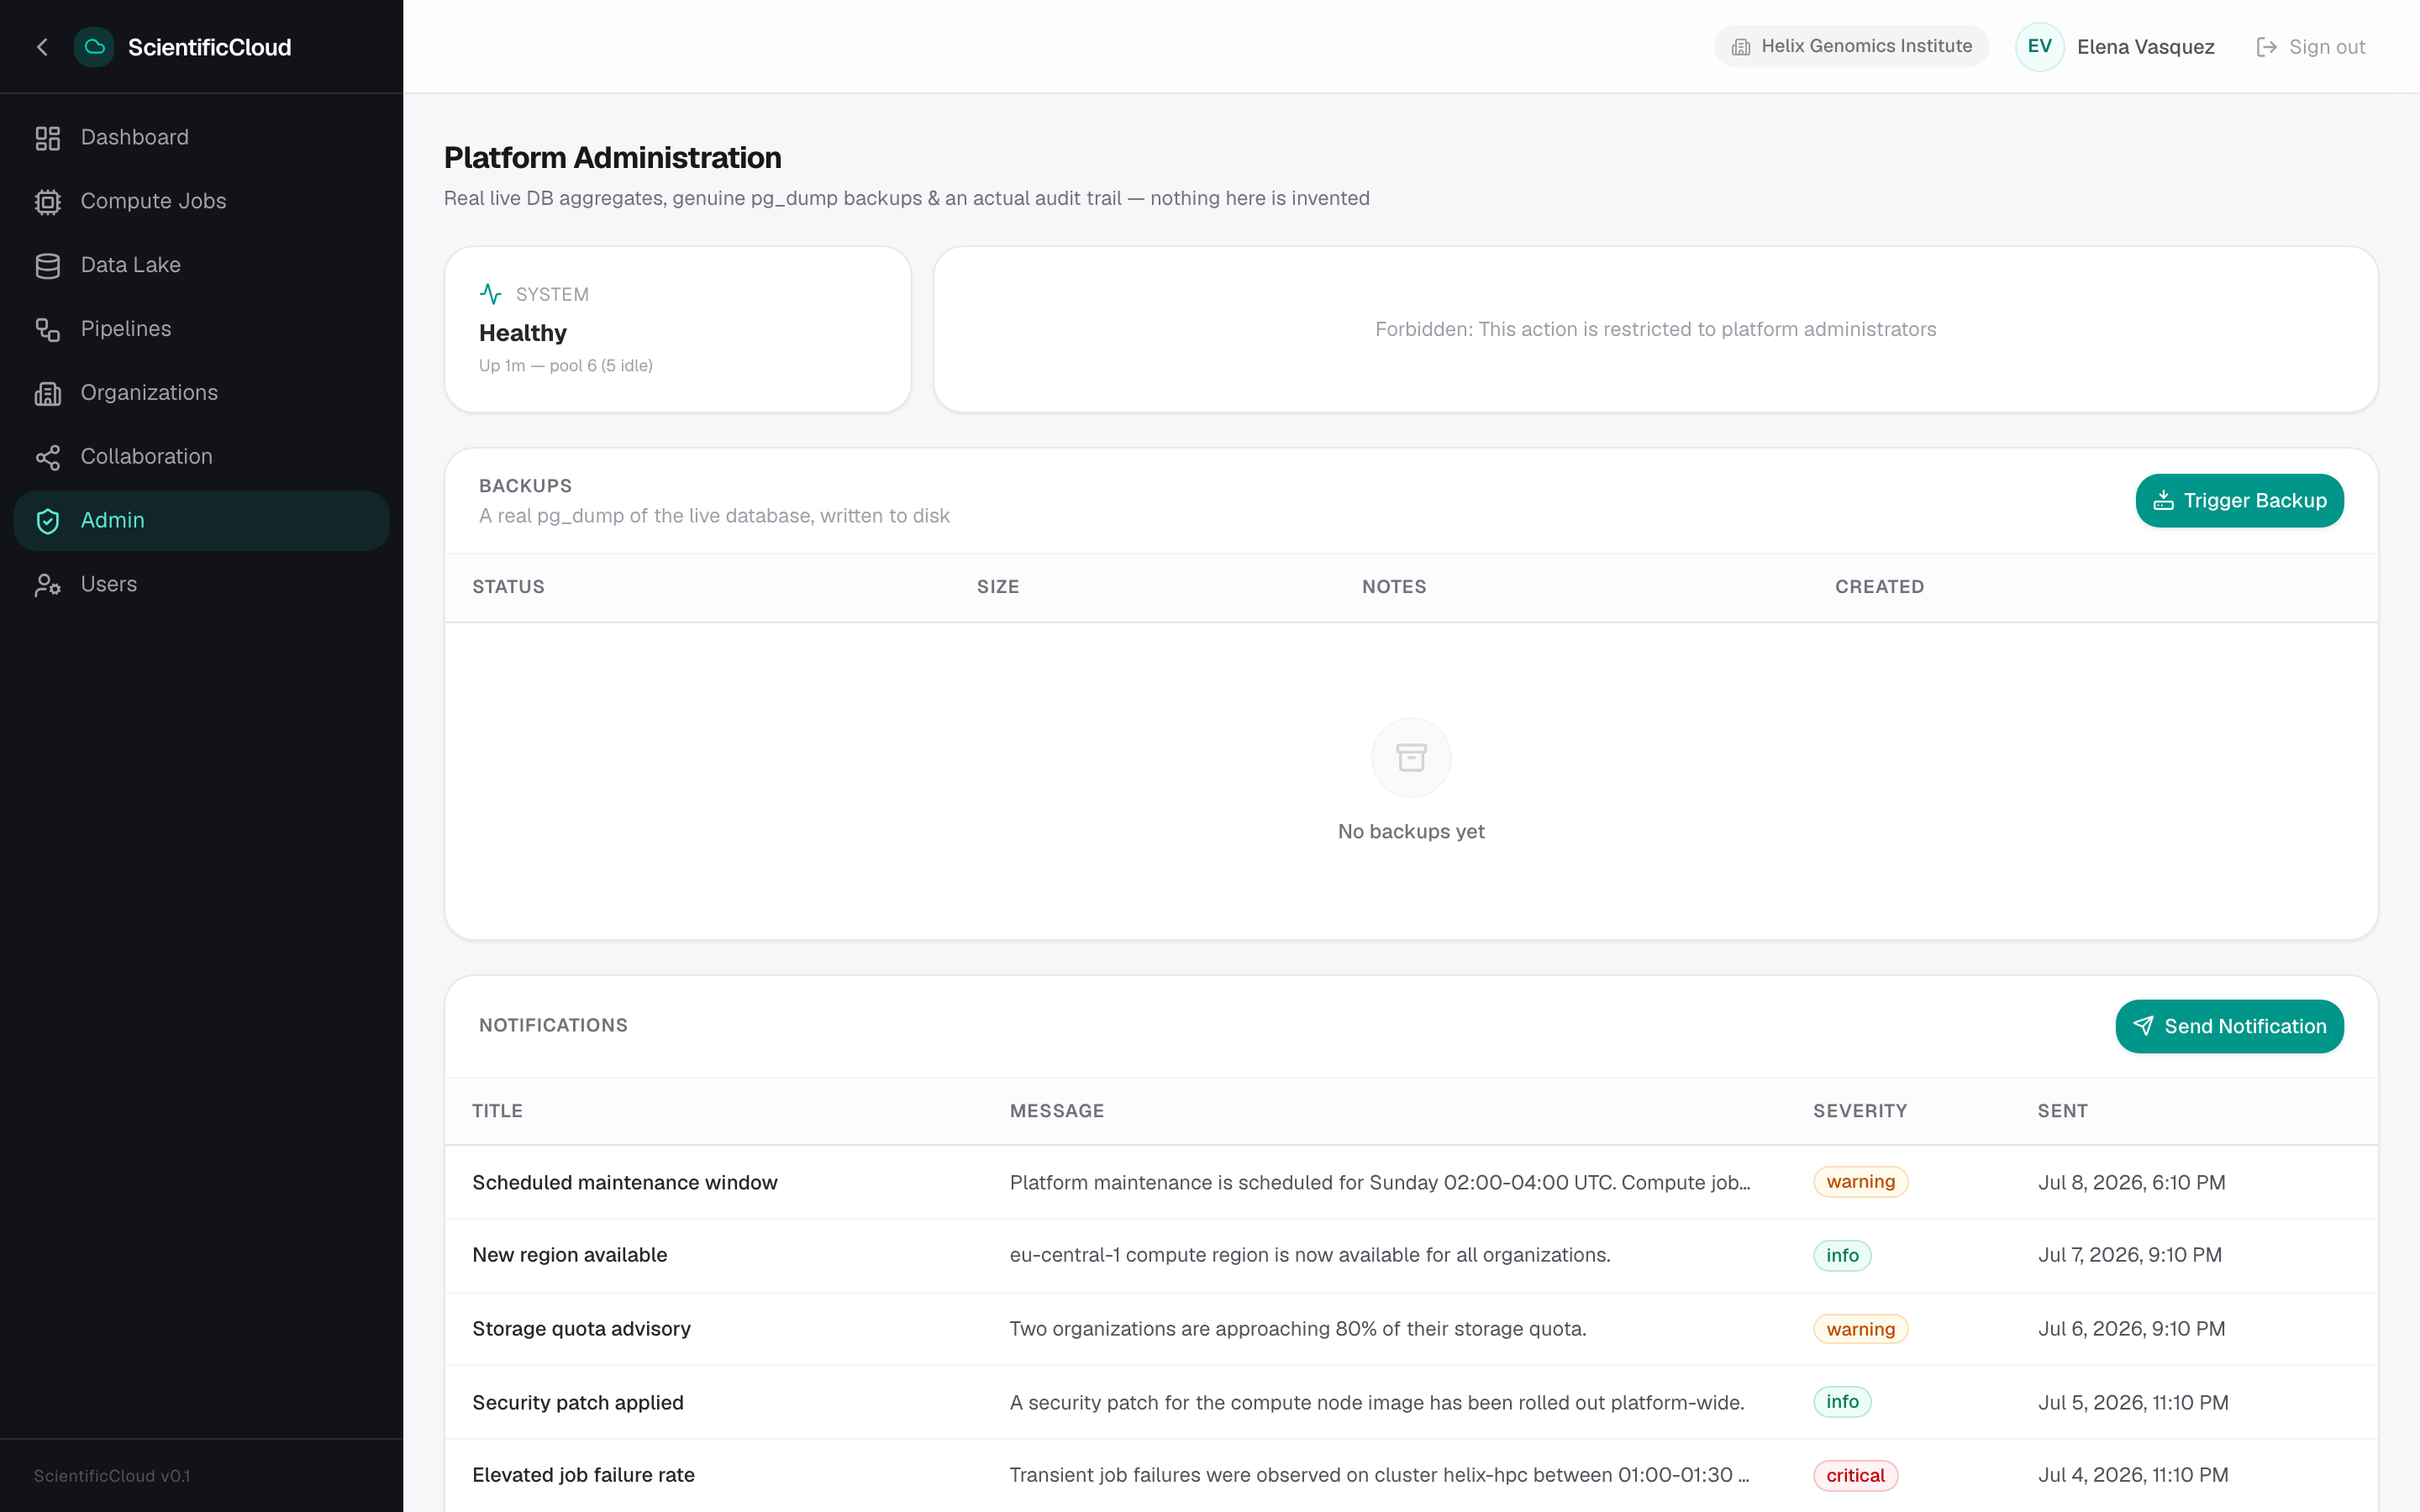Click the Organizations building icon
The width and height of the screenshot is (2420, 1512).
[x=48, y=393]
